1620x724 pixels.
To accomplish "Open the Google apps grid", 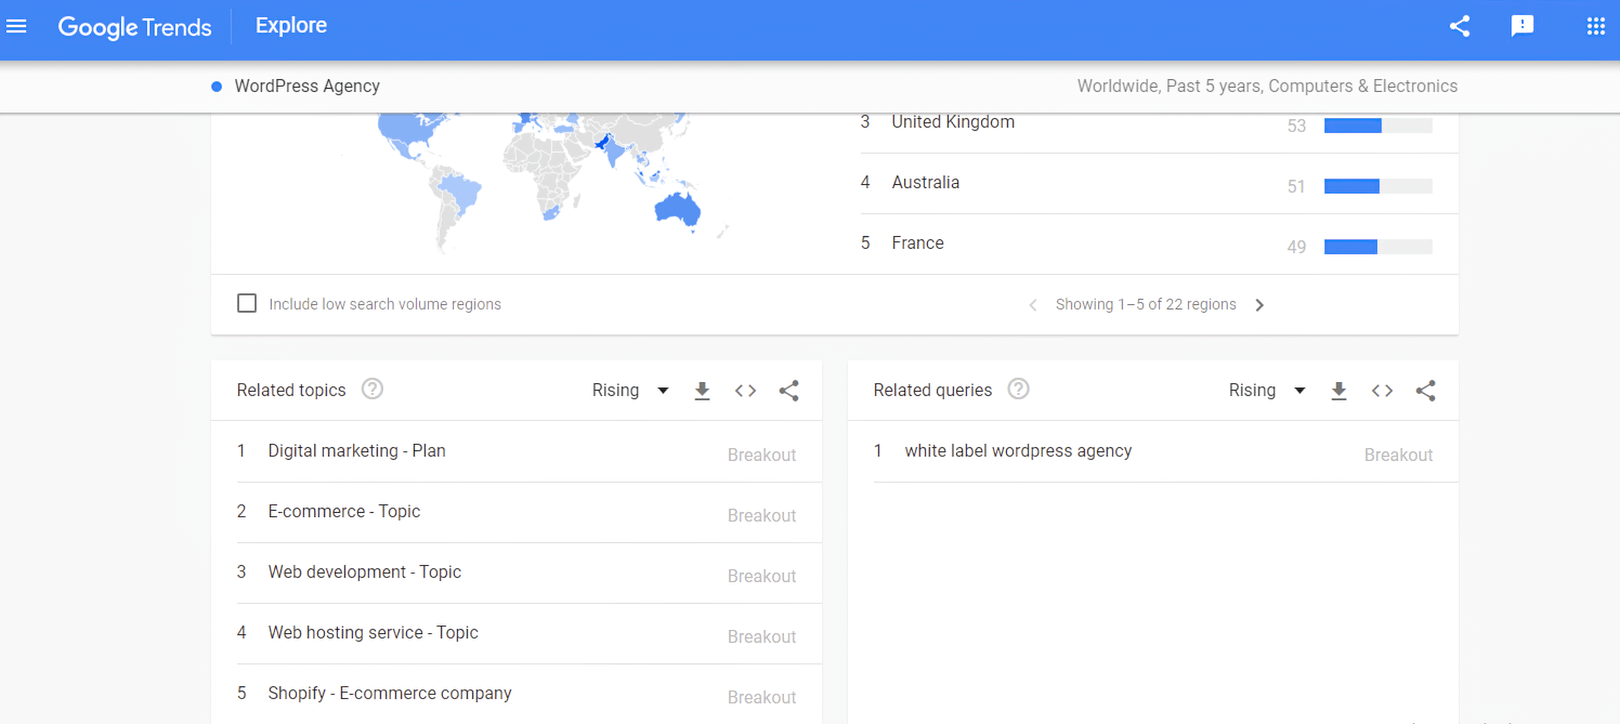I will [1596, 26].
